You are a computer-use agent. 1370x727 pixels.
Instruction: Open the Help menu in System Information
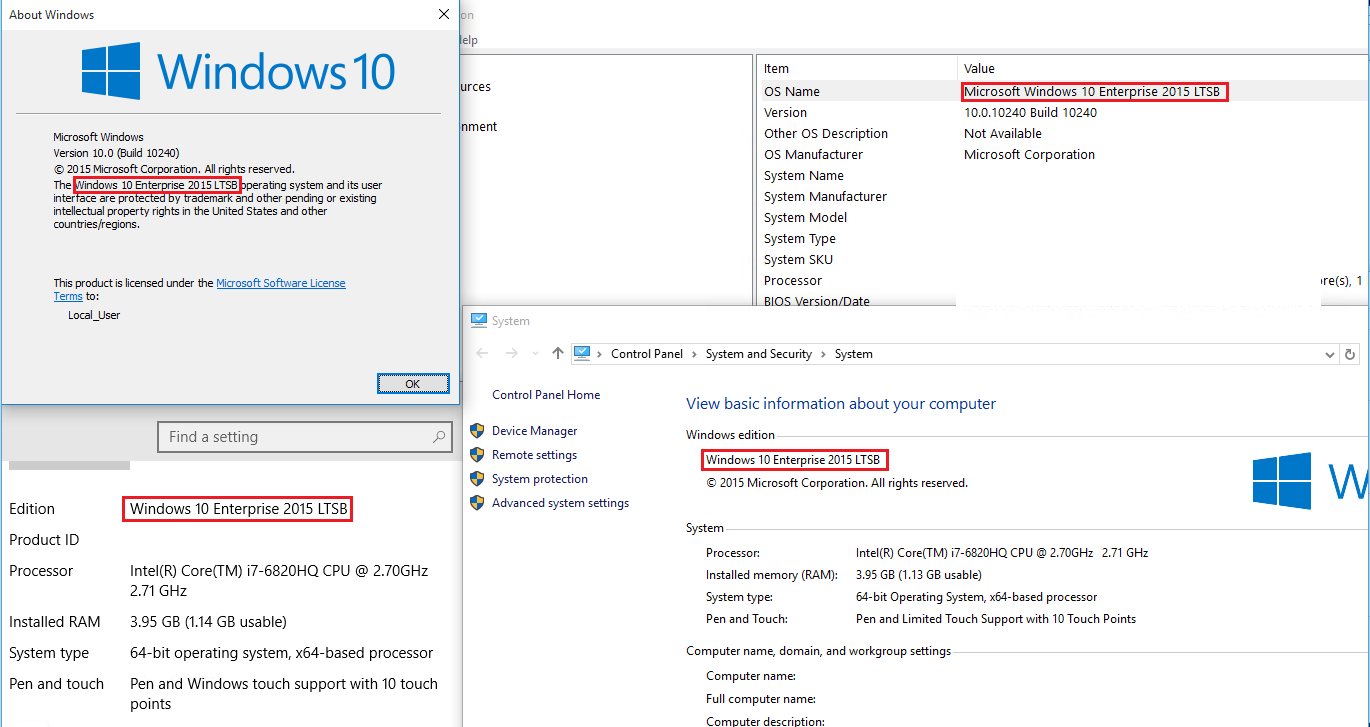click(467, 39)
